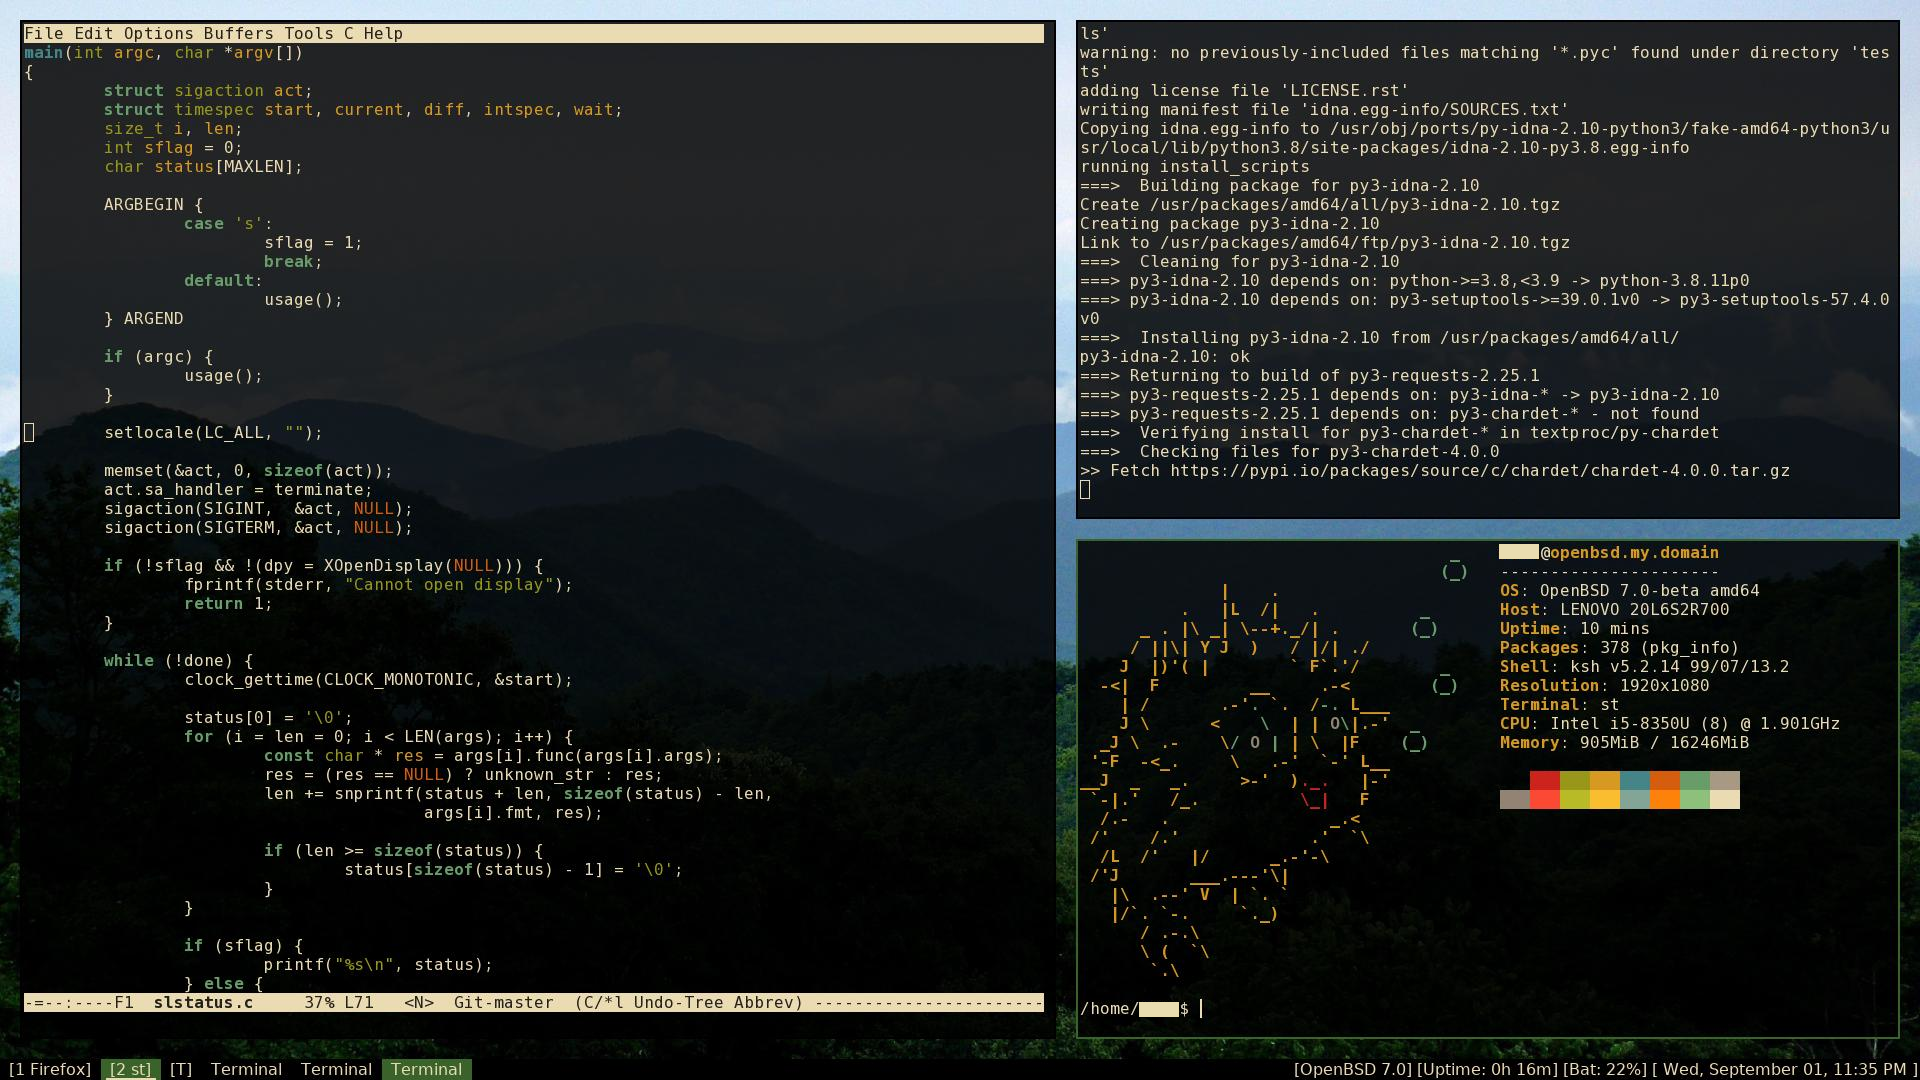Click the [T] tiling layout indicator
The height and width of the screenshot is (1080, 1920).
click(181, 1069)
